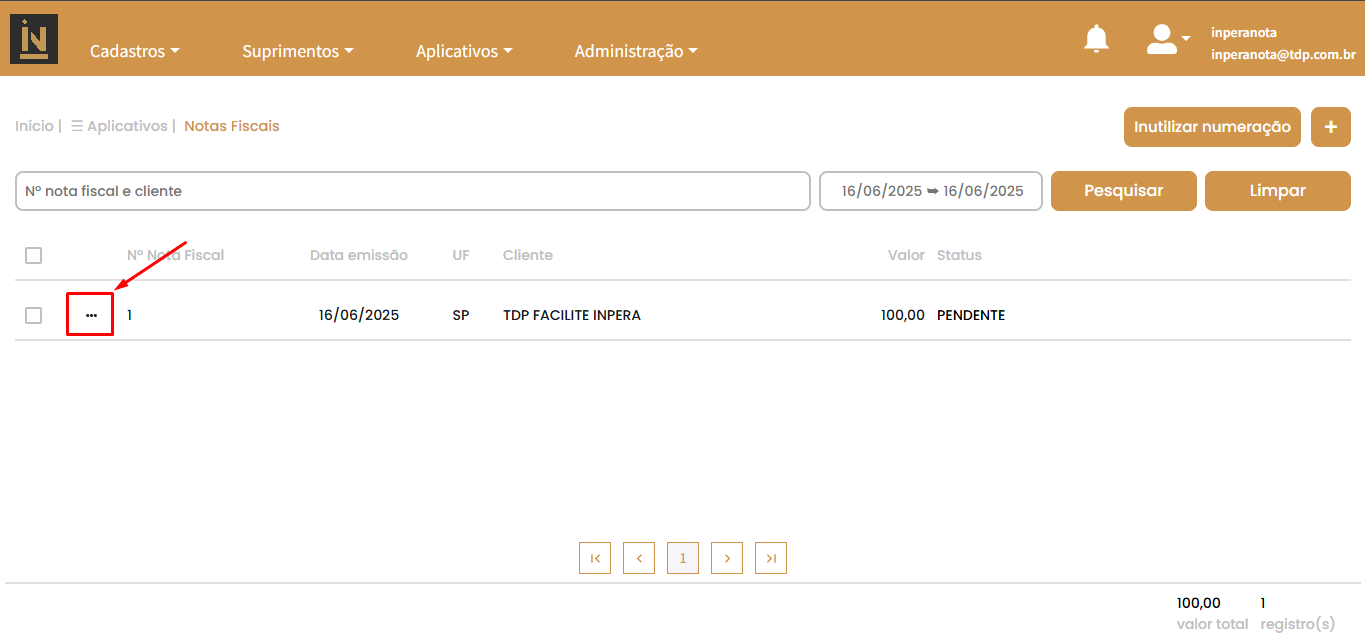Click the Pesquisar button
This screenshot has width=1365, height=641.
(1124, 191)
